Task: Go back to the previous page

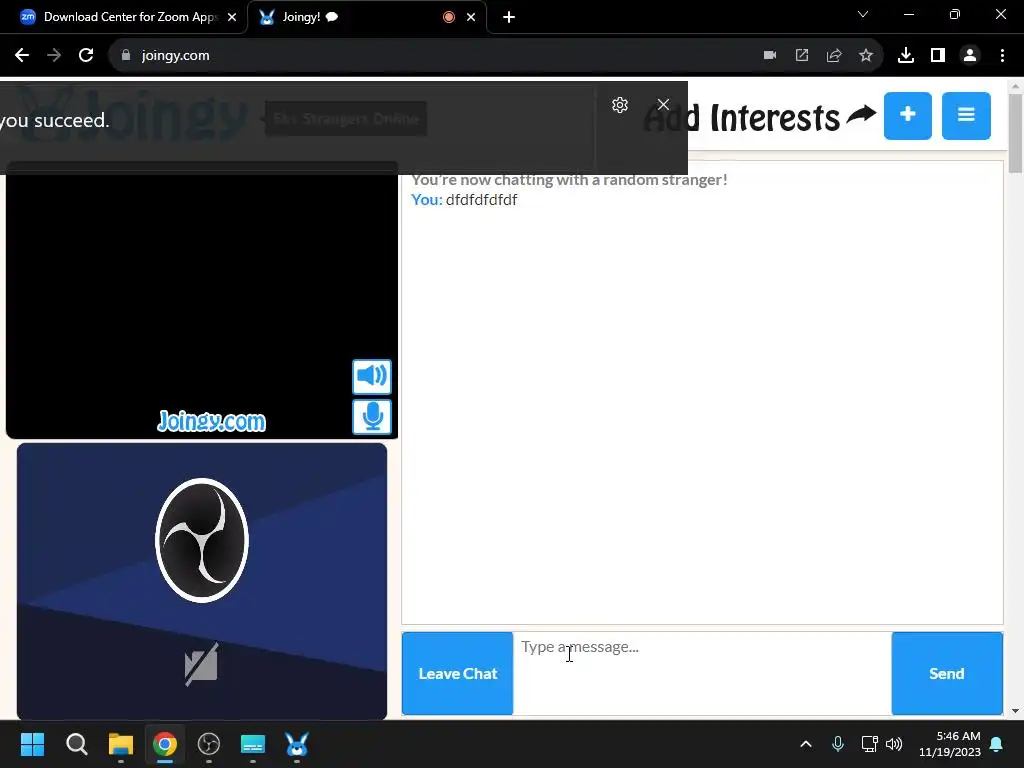Action: point(22,56)
